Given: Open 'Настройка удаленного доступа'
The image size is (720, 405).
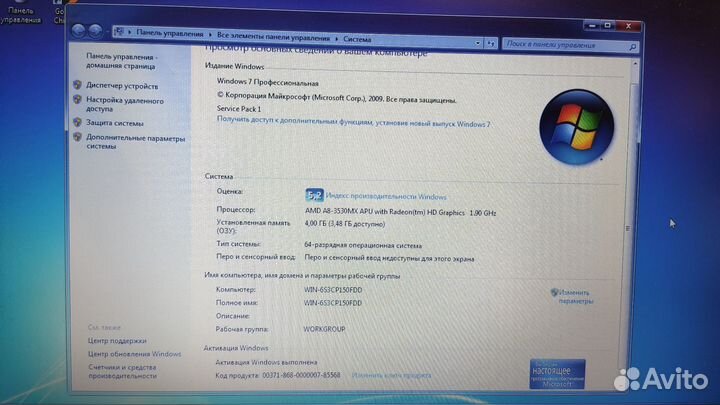Looking at the screenshot, I should pos(124,105).
